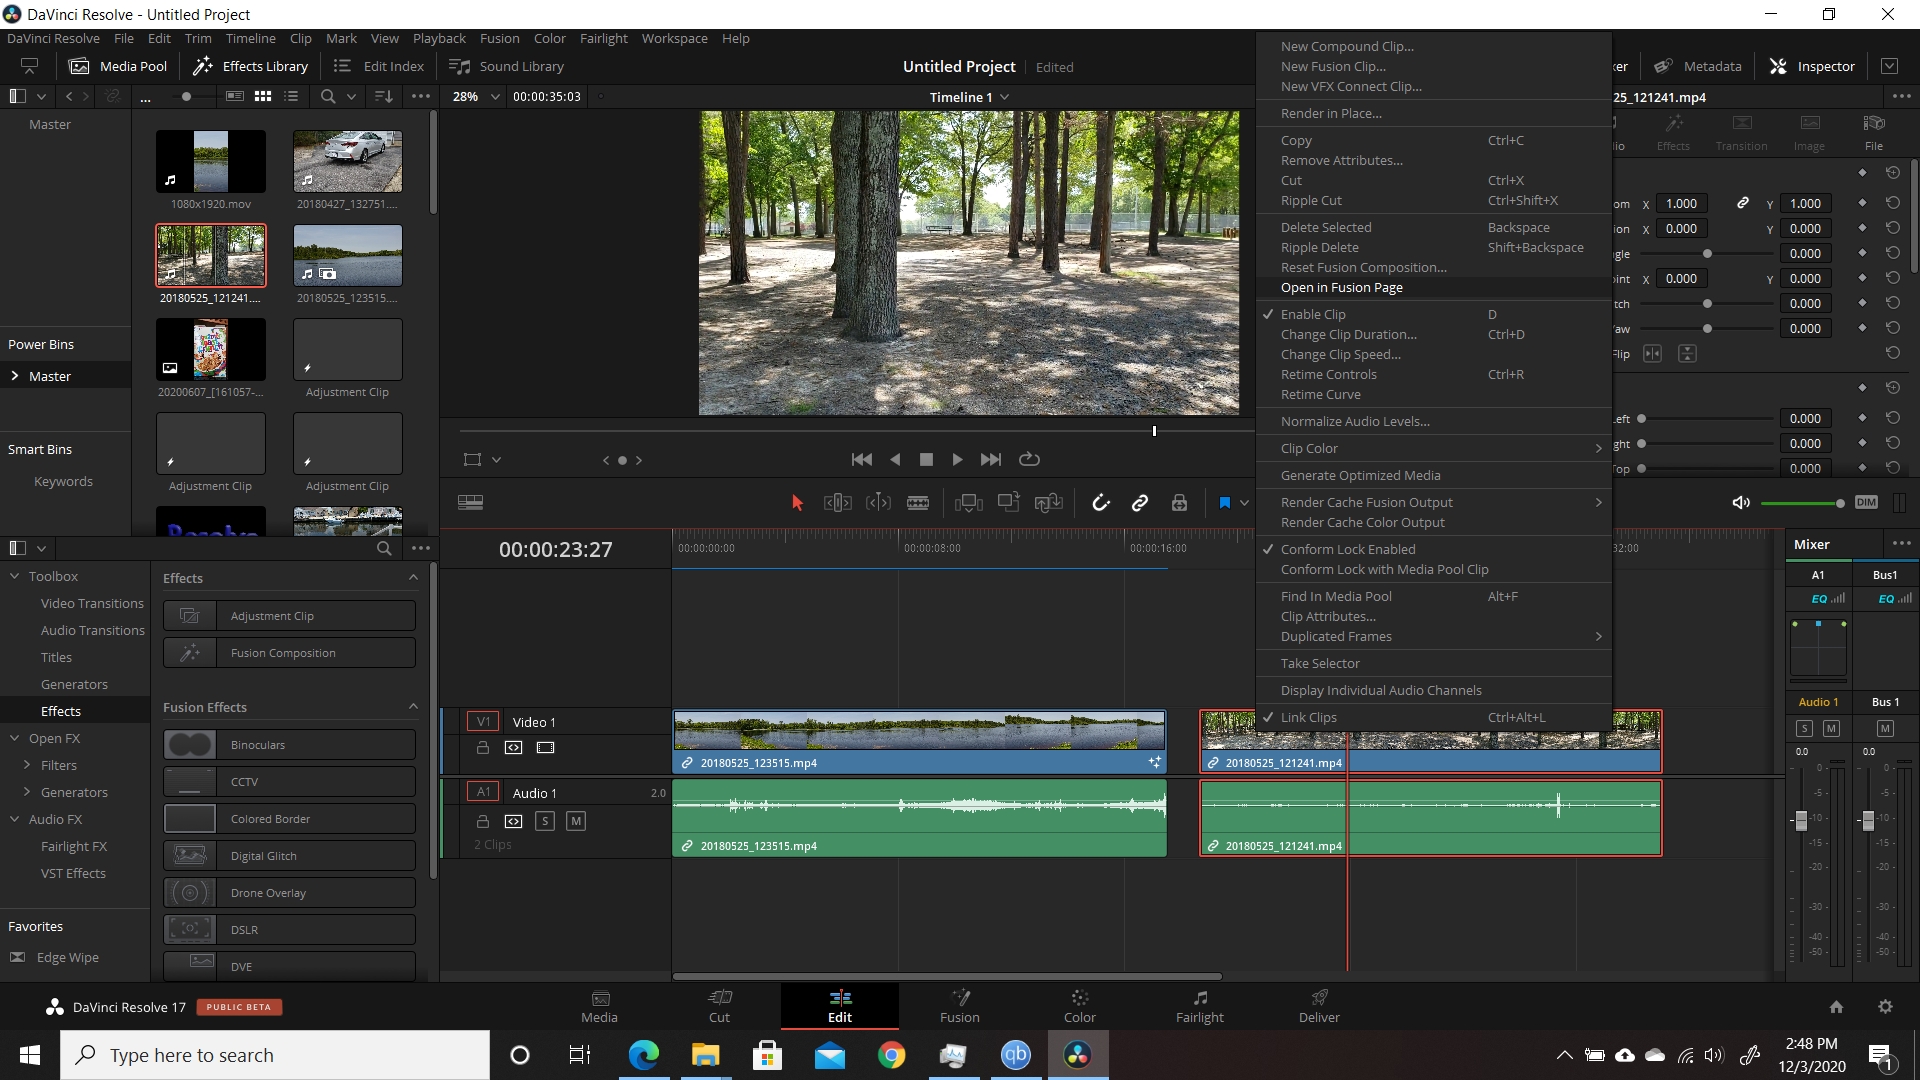Start playback with the Play button
Screen dimensions: 1920x1080
[957, 459]
